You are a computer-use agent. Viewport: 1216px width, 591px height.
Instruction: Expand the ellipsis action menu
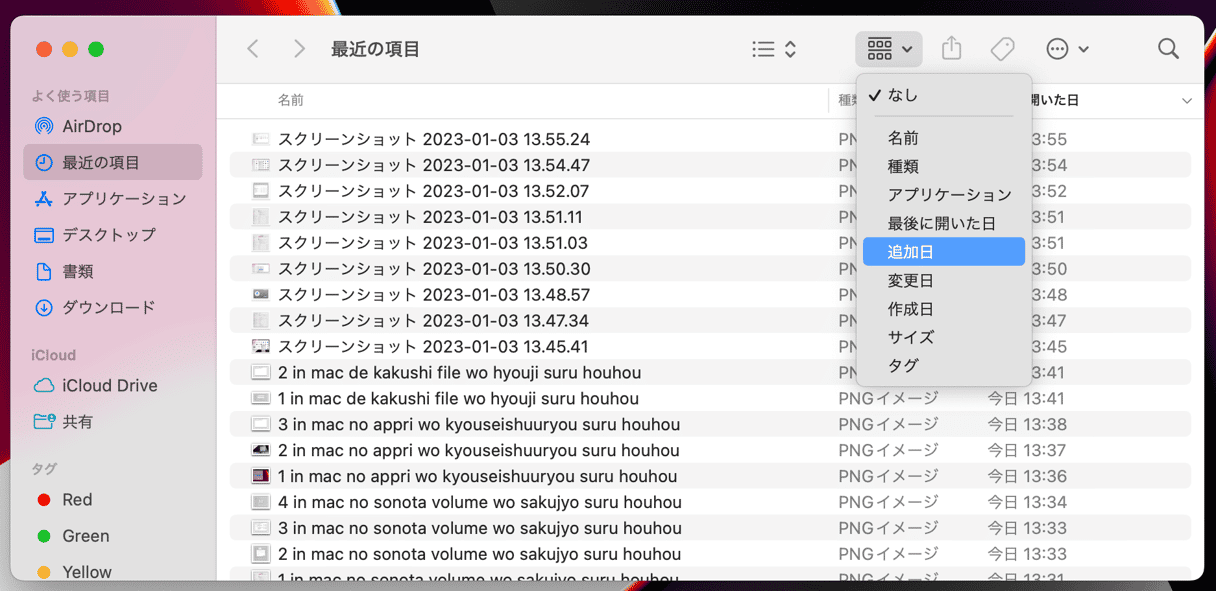coord(1067,49)
